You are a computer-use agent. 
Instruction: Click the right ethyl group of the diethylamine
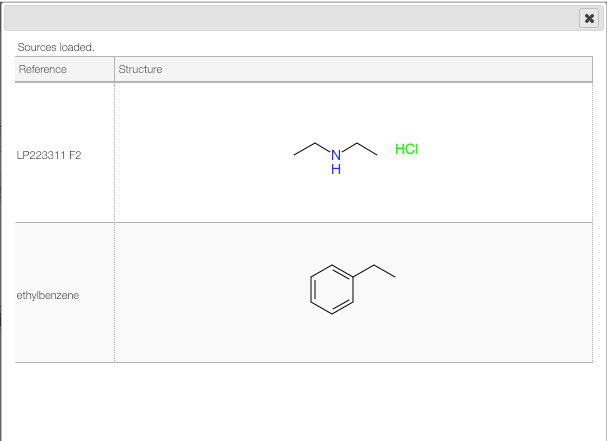360,149
